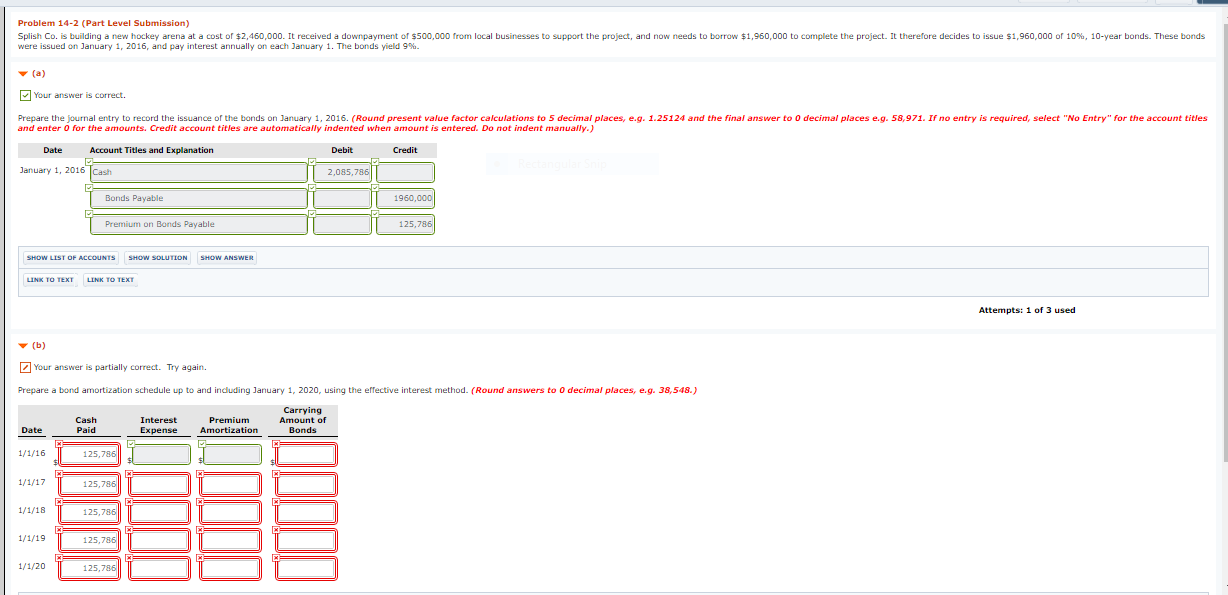Viewport: 1228px width, 595px height.
Task: Click the red X icon above 1/1/16 Cash Paid entry
Action: pos(58,444)
